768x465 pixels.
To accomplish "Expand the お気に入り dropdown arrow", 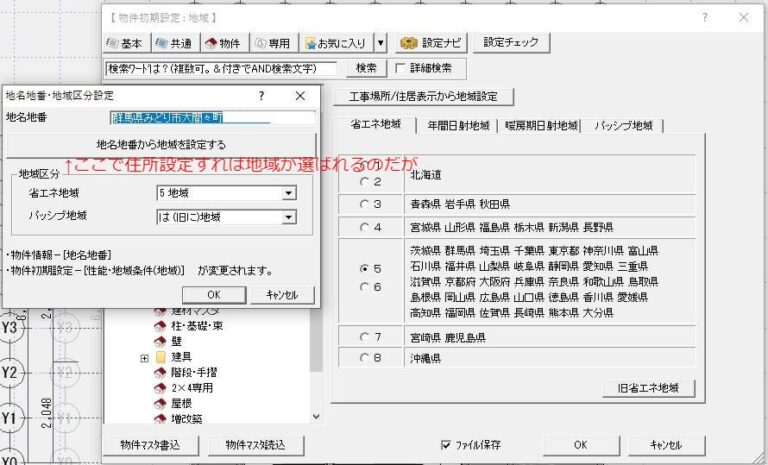I will click(381, 43).
